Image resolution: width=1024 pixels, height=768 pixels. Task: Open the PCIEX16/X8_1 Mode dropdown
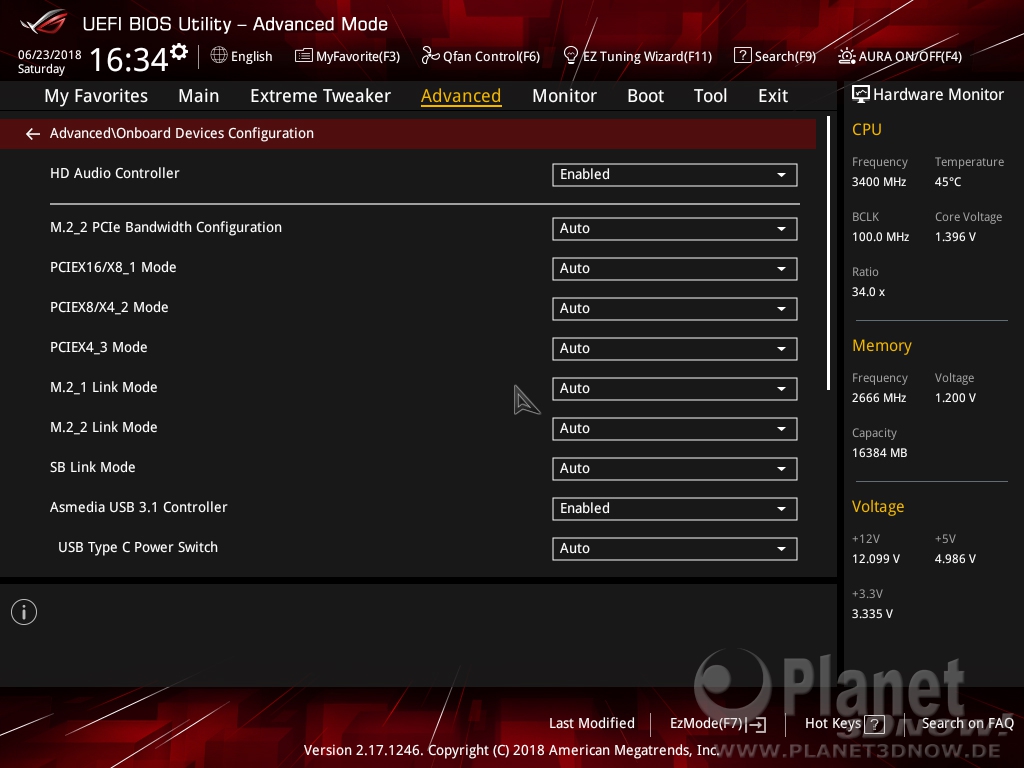click(x=675, y=269)
